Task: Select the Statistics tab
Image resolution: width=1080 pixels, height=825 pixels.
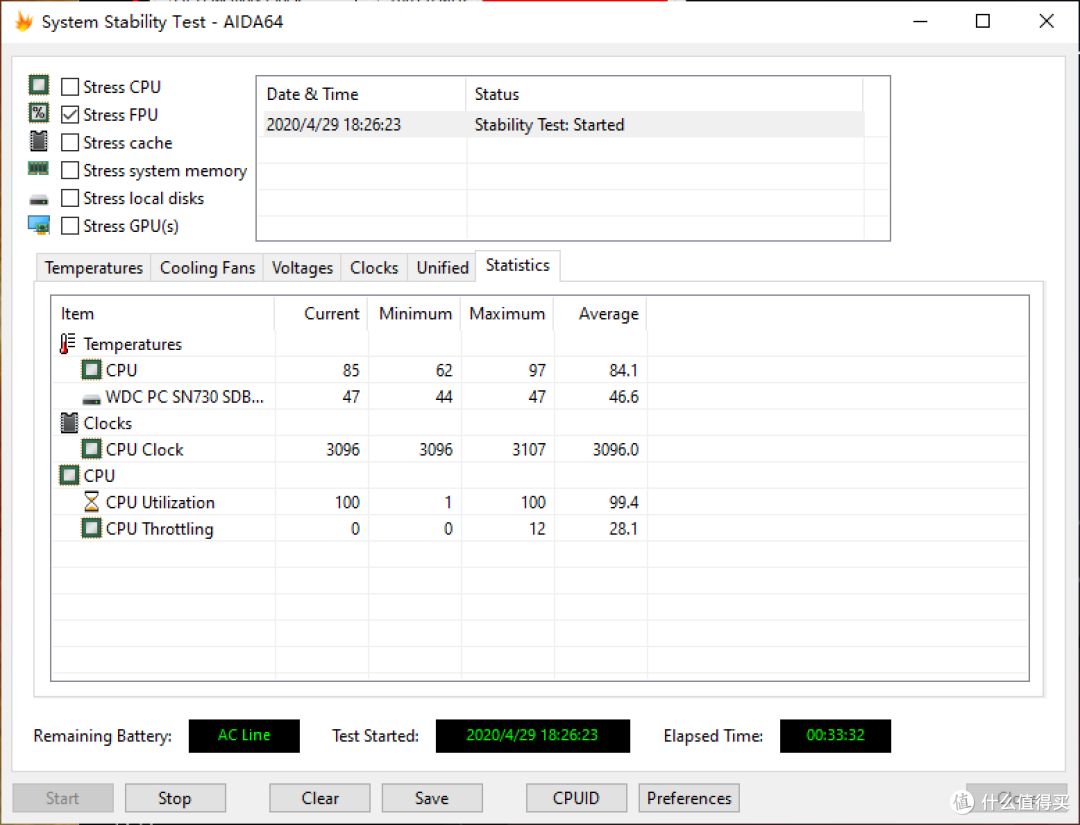Action: (x=517, y=266)
